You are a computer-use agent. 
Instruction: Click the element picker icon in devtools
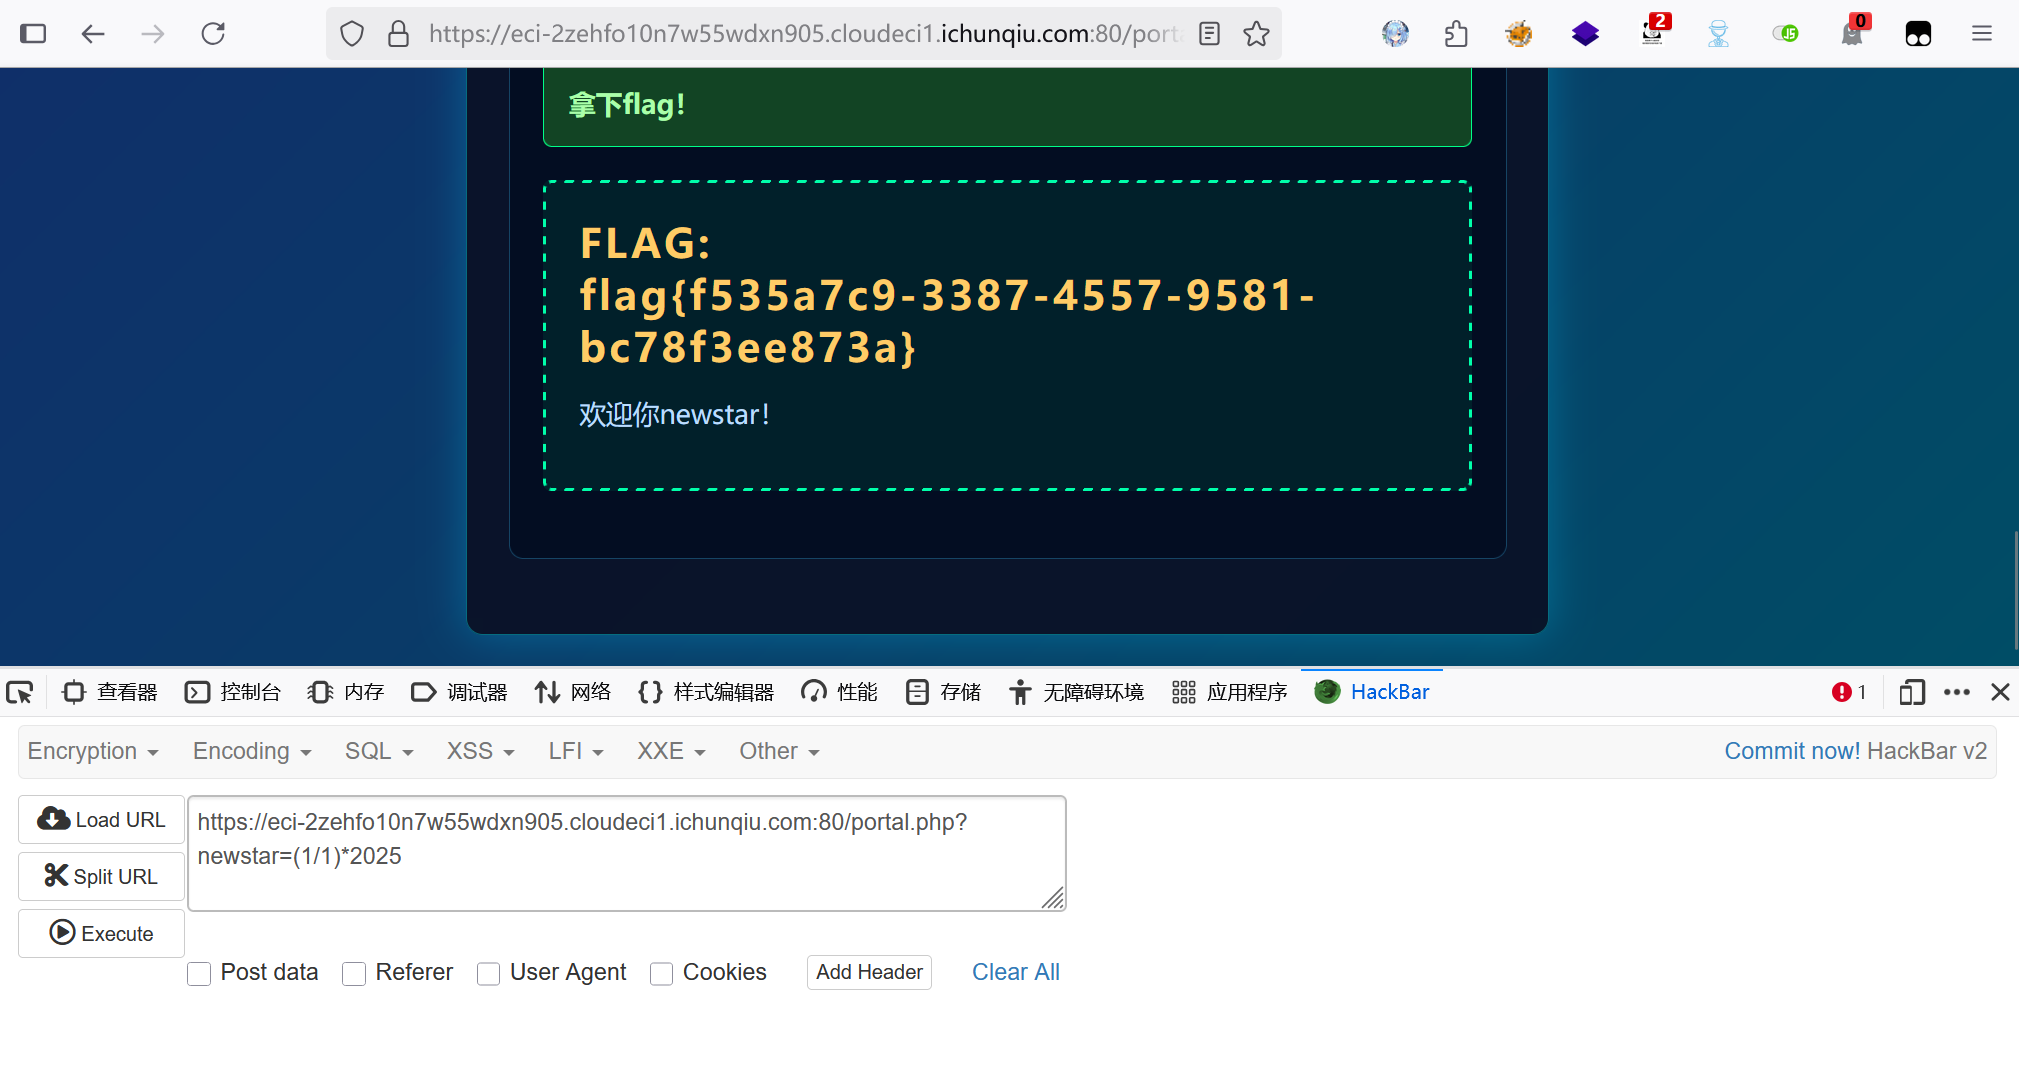(20, 692)
